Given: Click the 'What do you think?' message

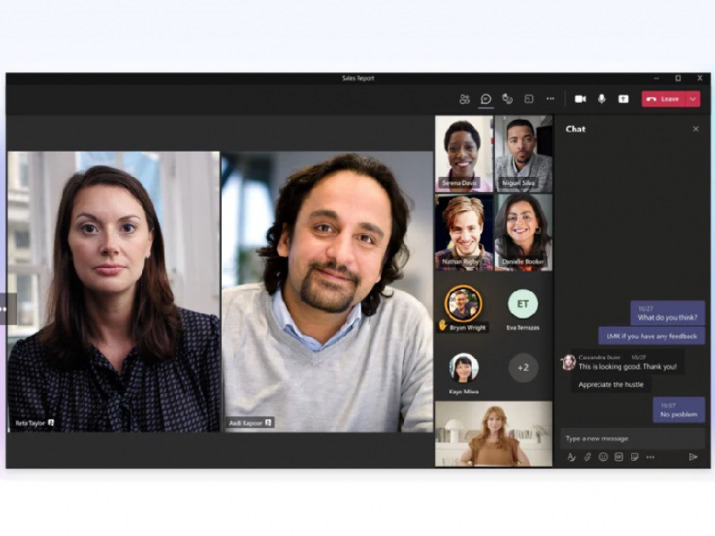Looking at the screenshot, I should click(x=668, y=313).
